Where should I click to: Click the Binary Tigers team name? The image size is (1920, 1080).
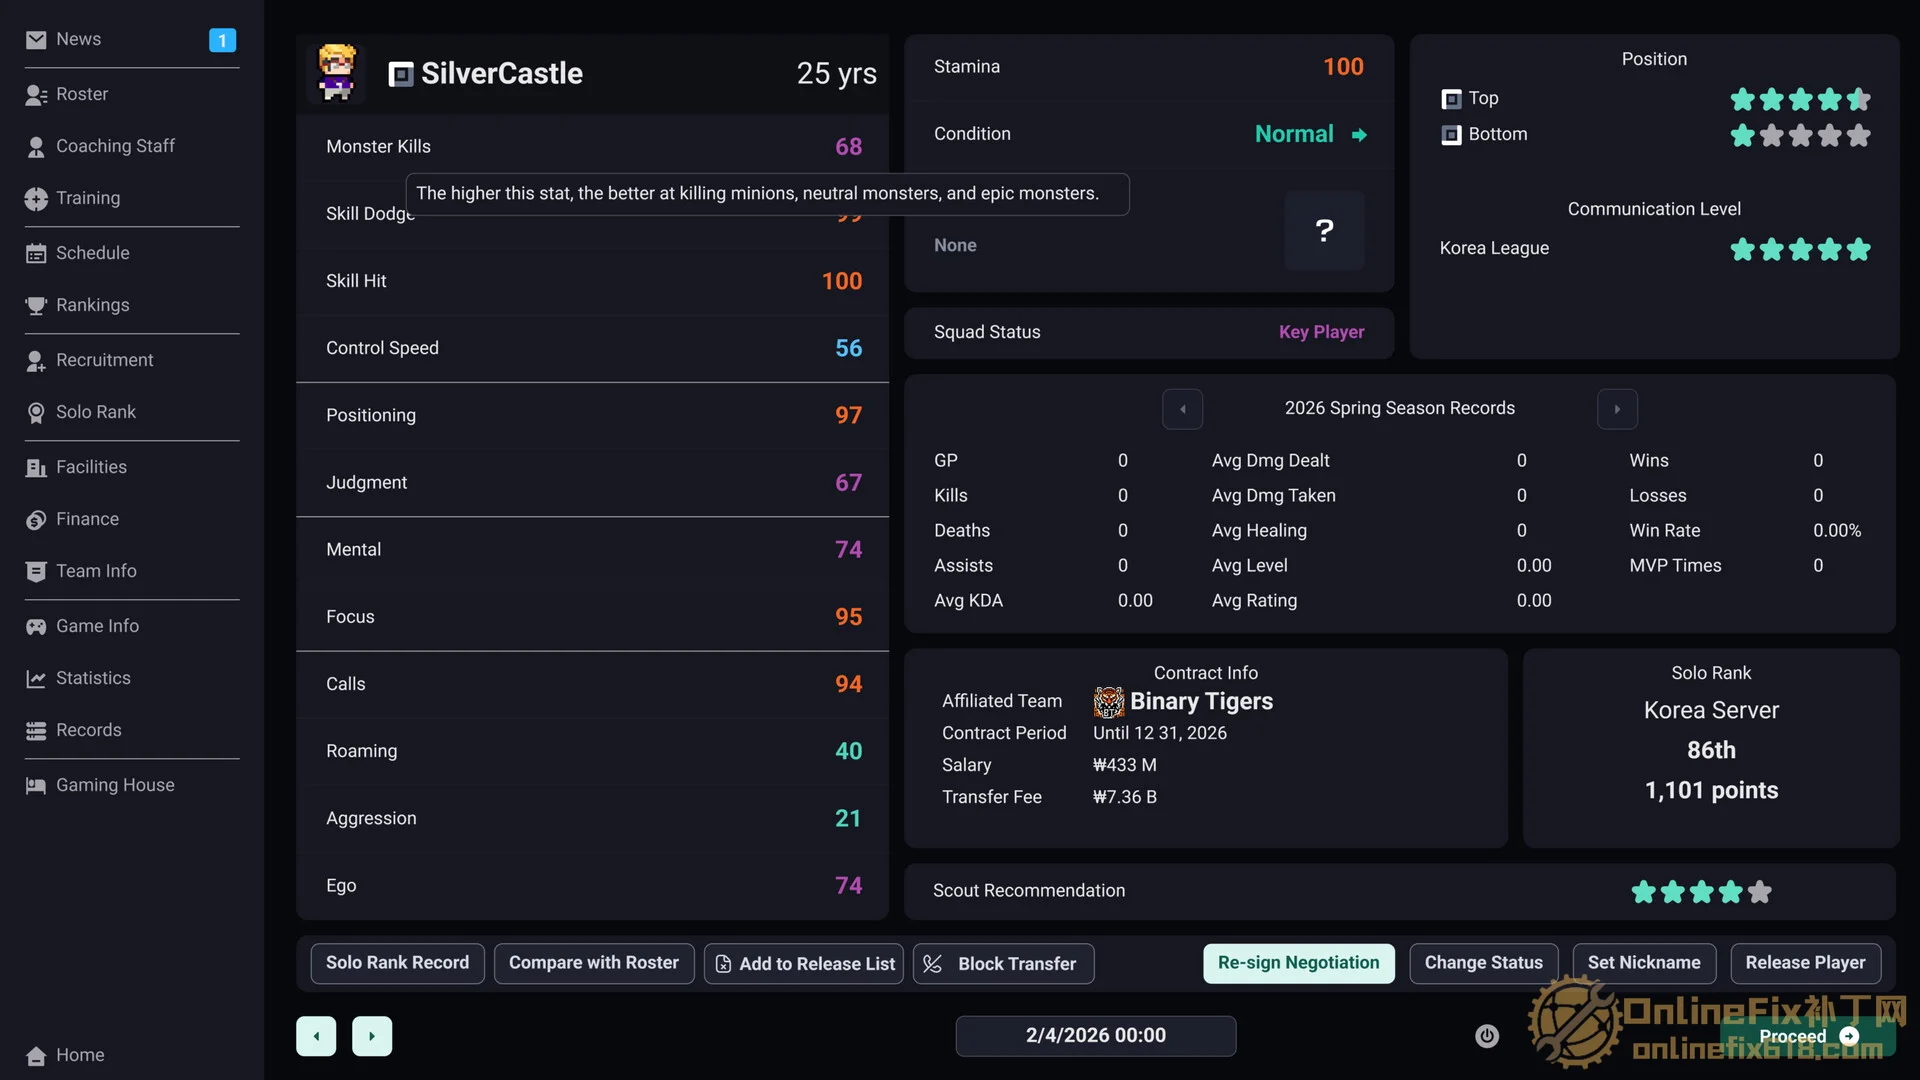click(x=1201, y=701)
